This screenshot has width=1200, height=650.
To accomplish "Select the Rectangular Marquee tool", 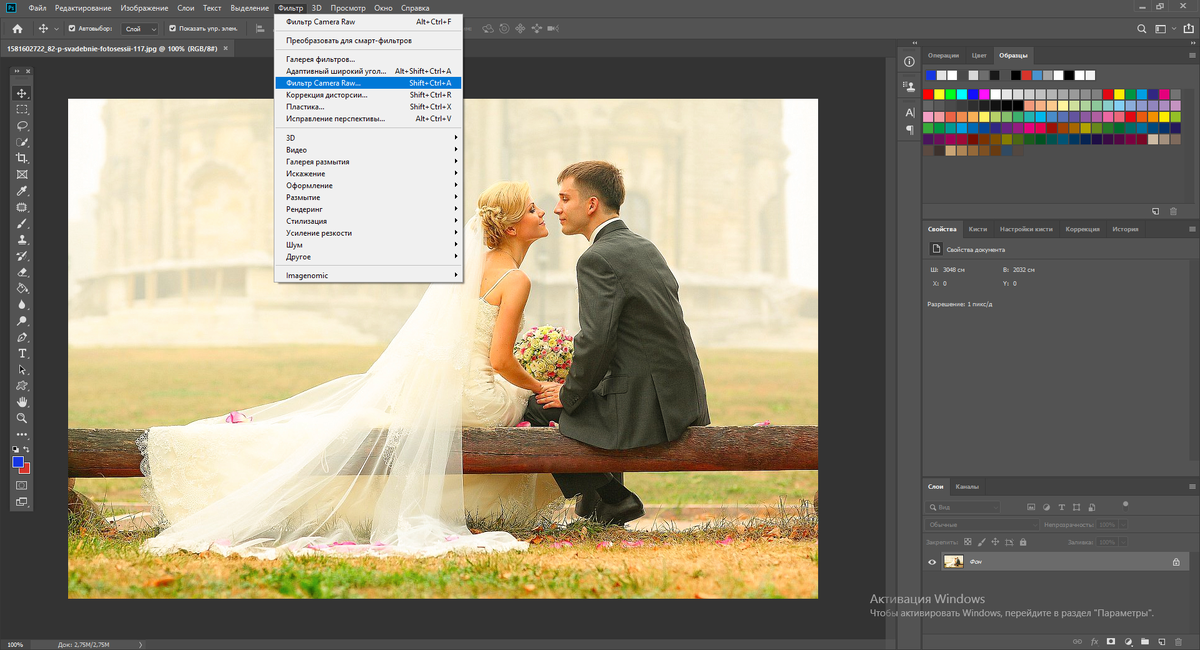I will point(22,109).
